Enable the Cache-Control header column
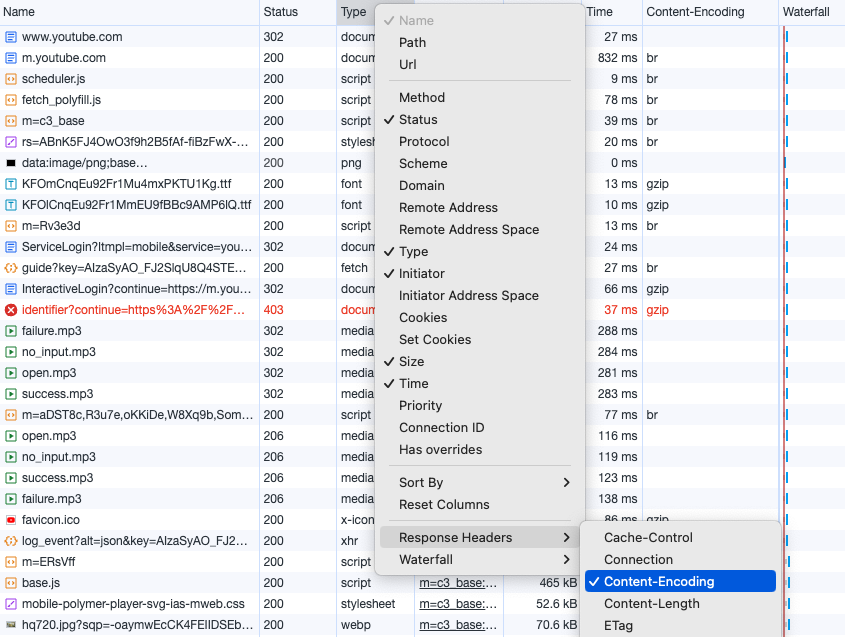 click(648, 538)
